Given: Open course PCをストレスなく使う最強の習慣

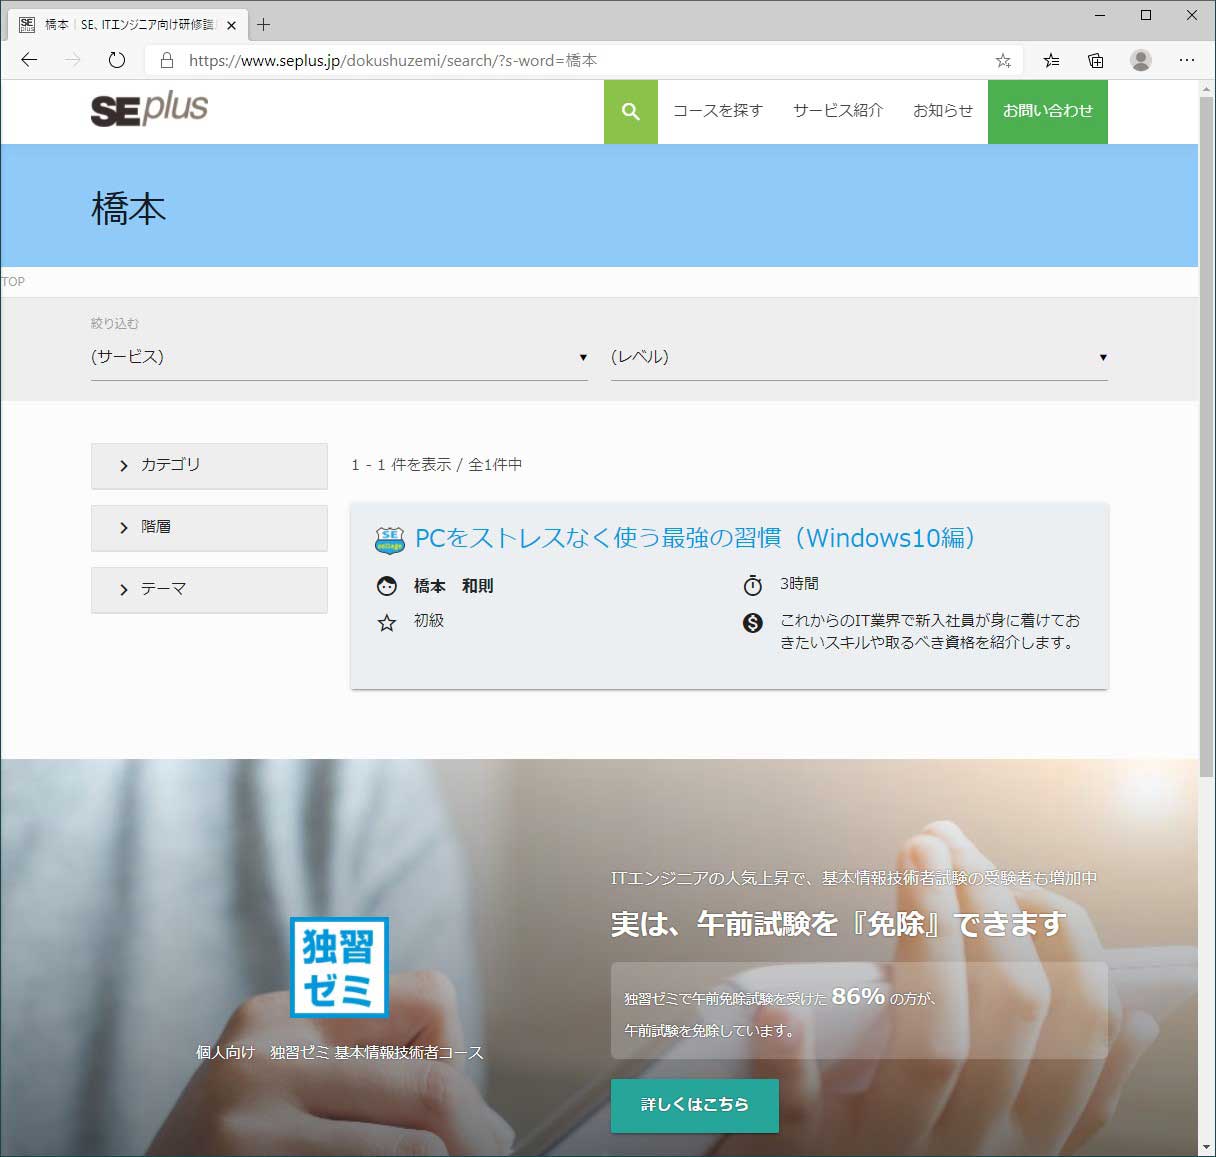Looking at the screenshot, I should 695,538.
